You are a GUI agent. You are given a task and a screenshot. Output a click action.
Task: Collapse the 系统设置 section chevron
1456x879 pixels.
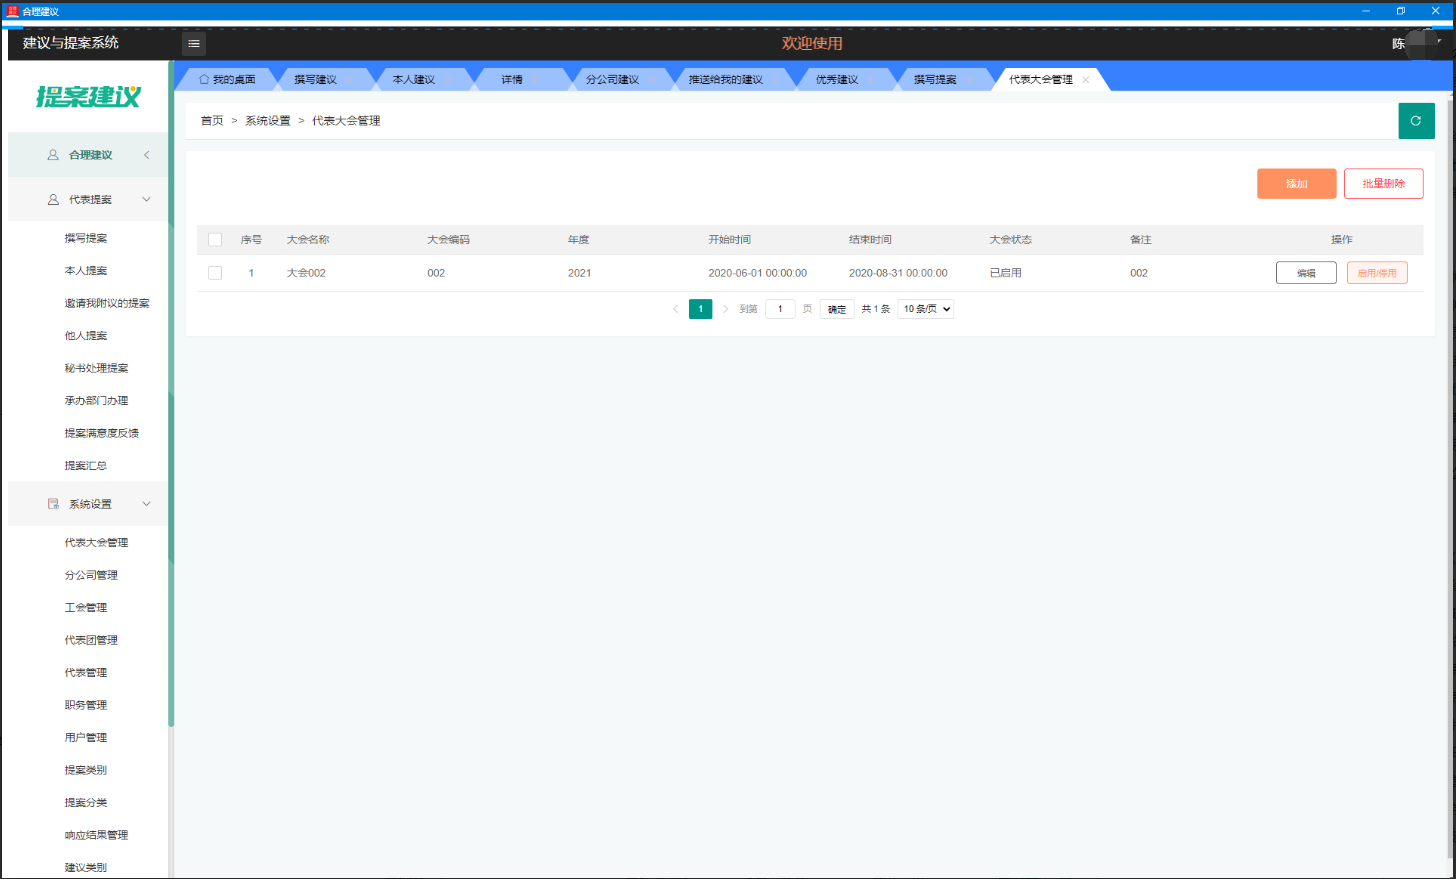pos(147,504)
